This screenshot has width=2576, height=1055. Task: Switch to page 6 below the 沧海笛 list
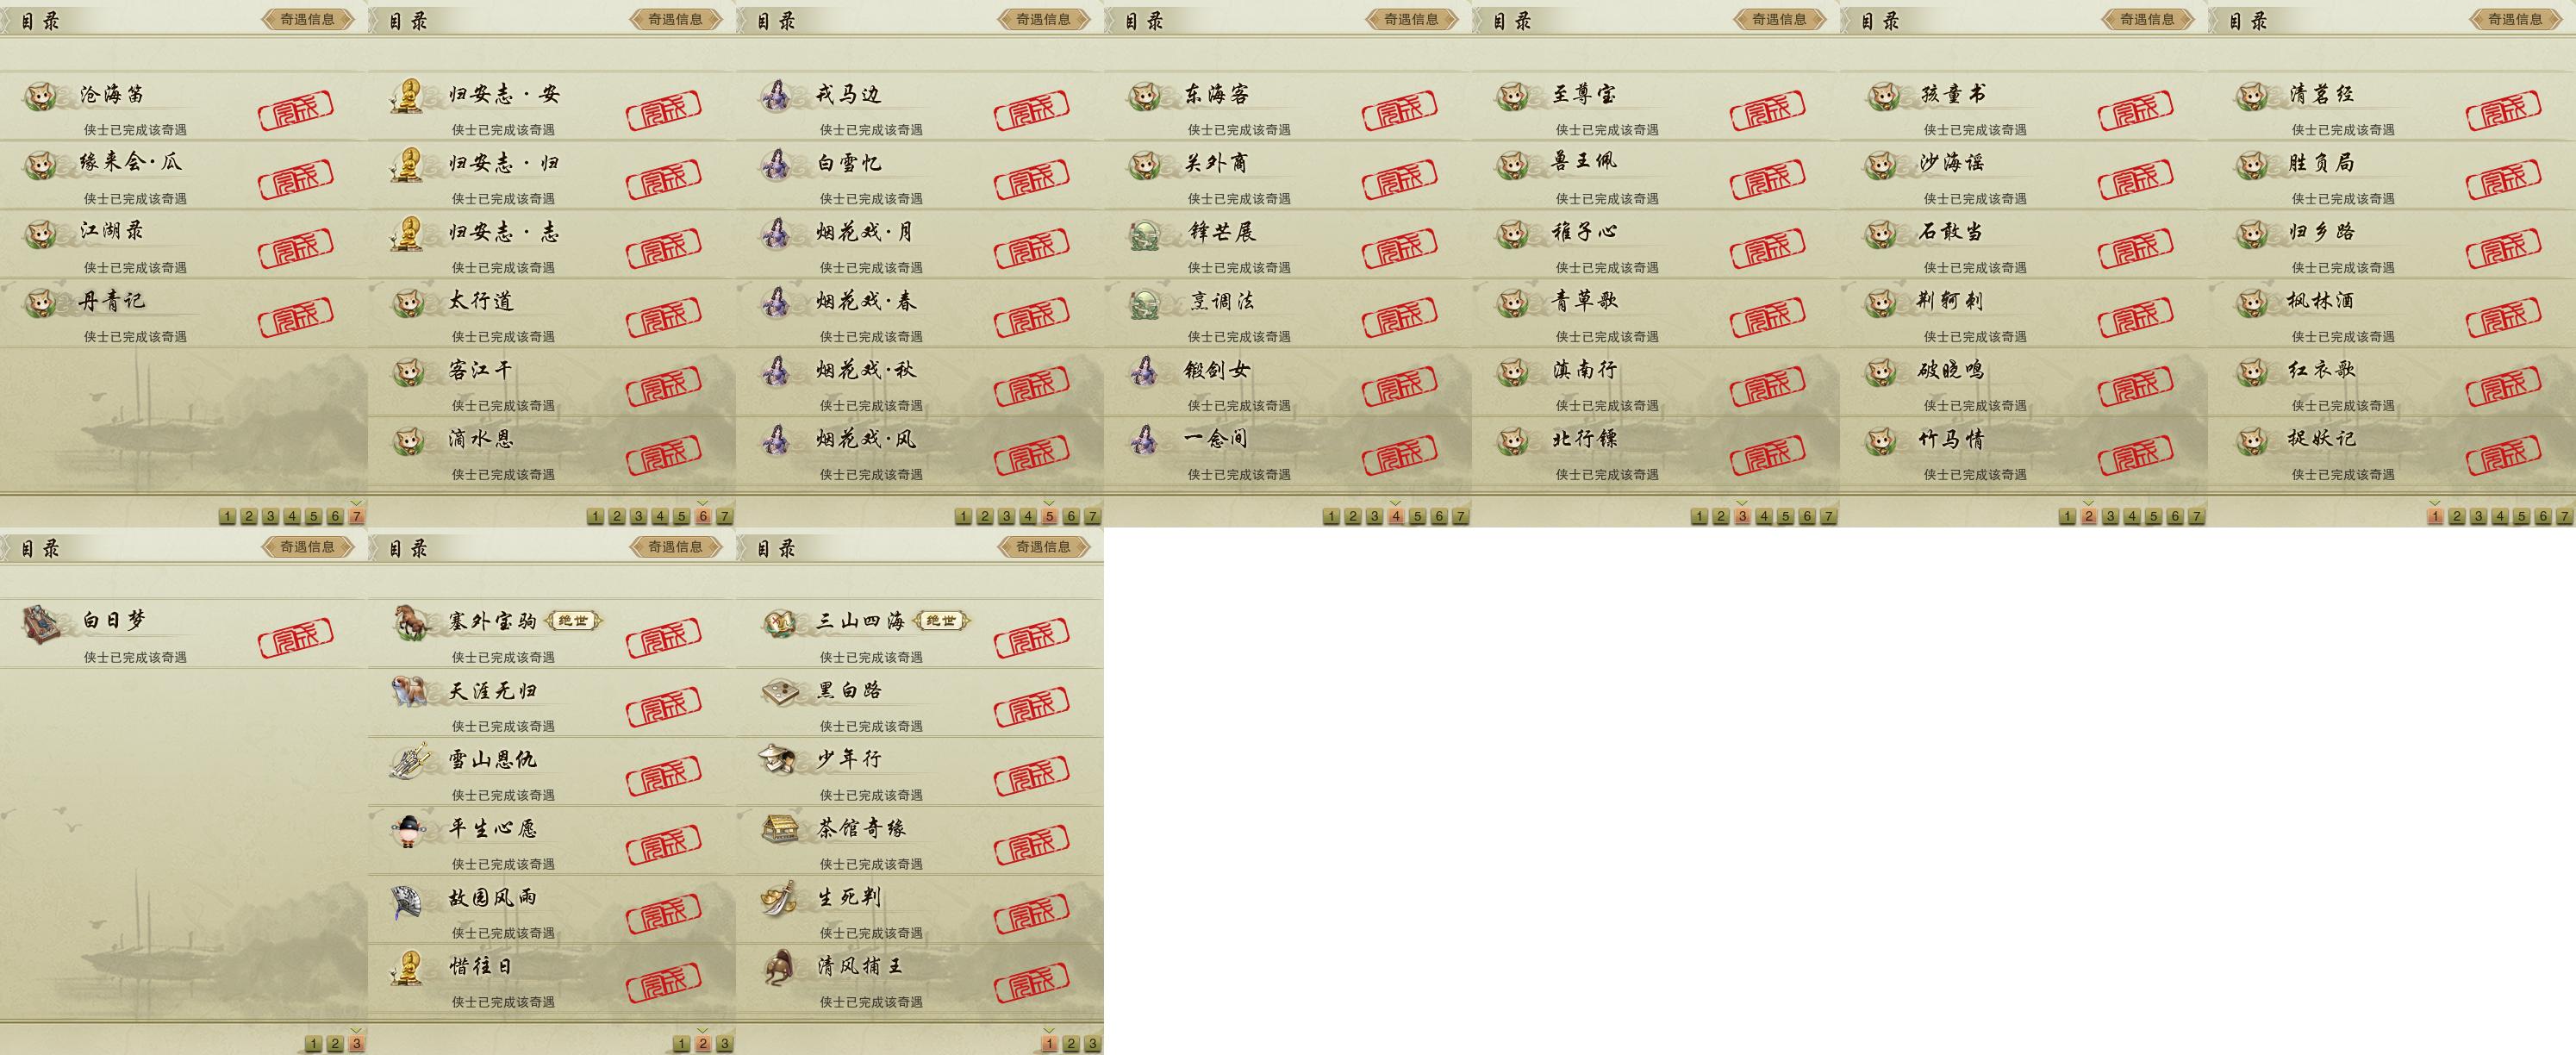point(335,517)
